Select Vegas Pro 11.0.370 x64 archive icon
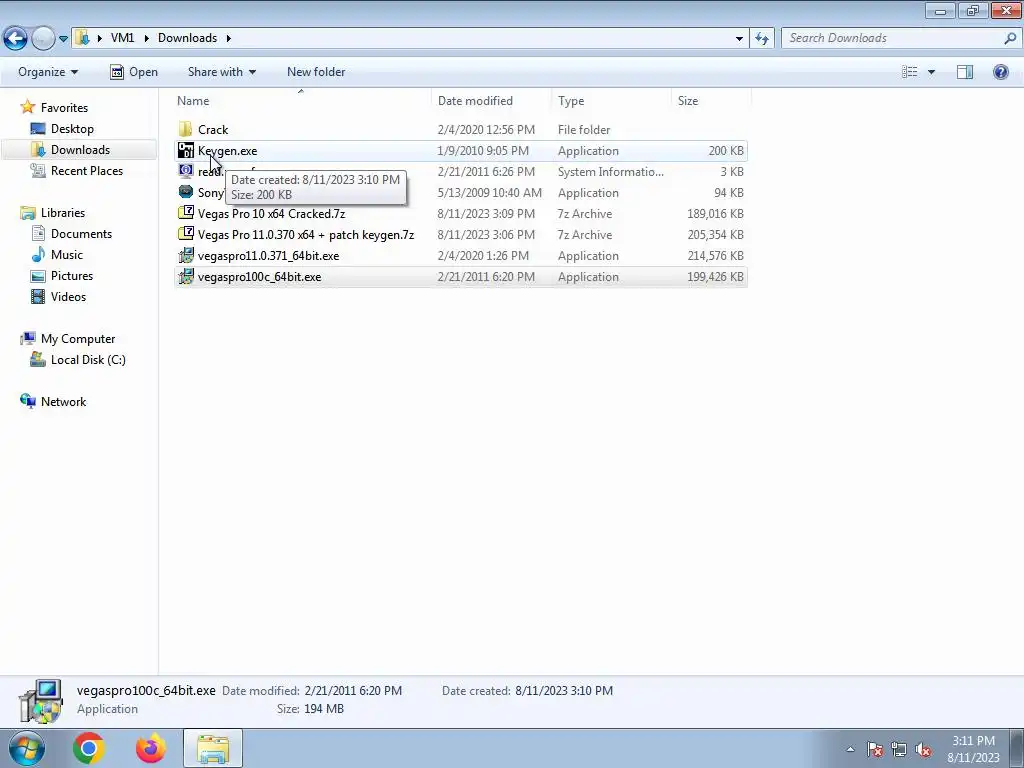The height and width of the screenshot is (768, 1024). tap(186, 234)
